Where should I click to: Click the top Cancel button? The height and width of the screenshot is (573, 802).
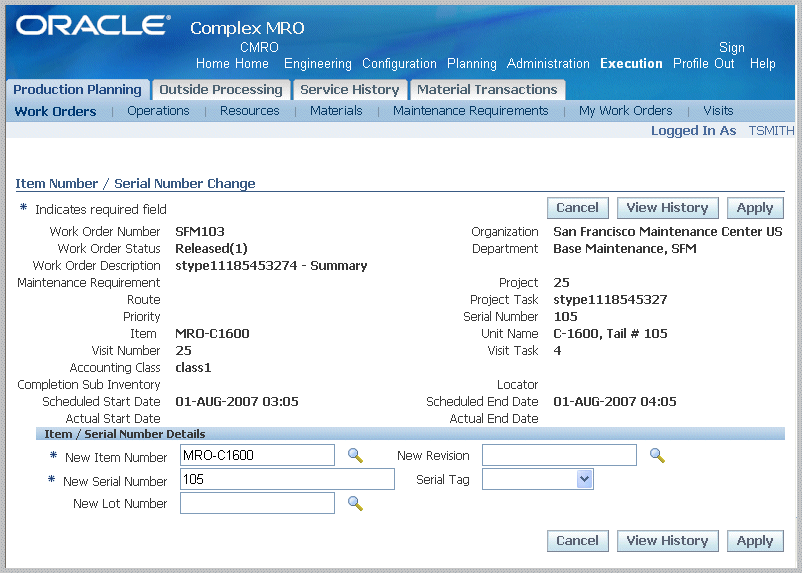[577, 208]
